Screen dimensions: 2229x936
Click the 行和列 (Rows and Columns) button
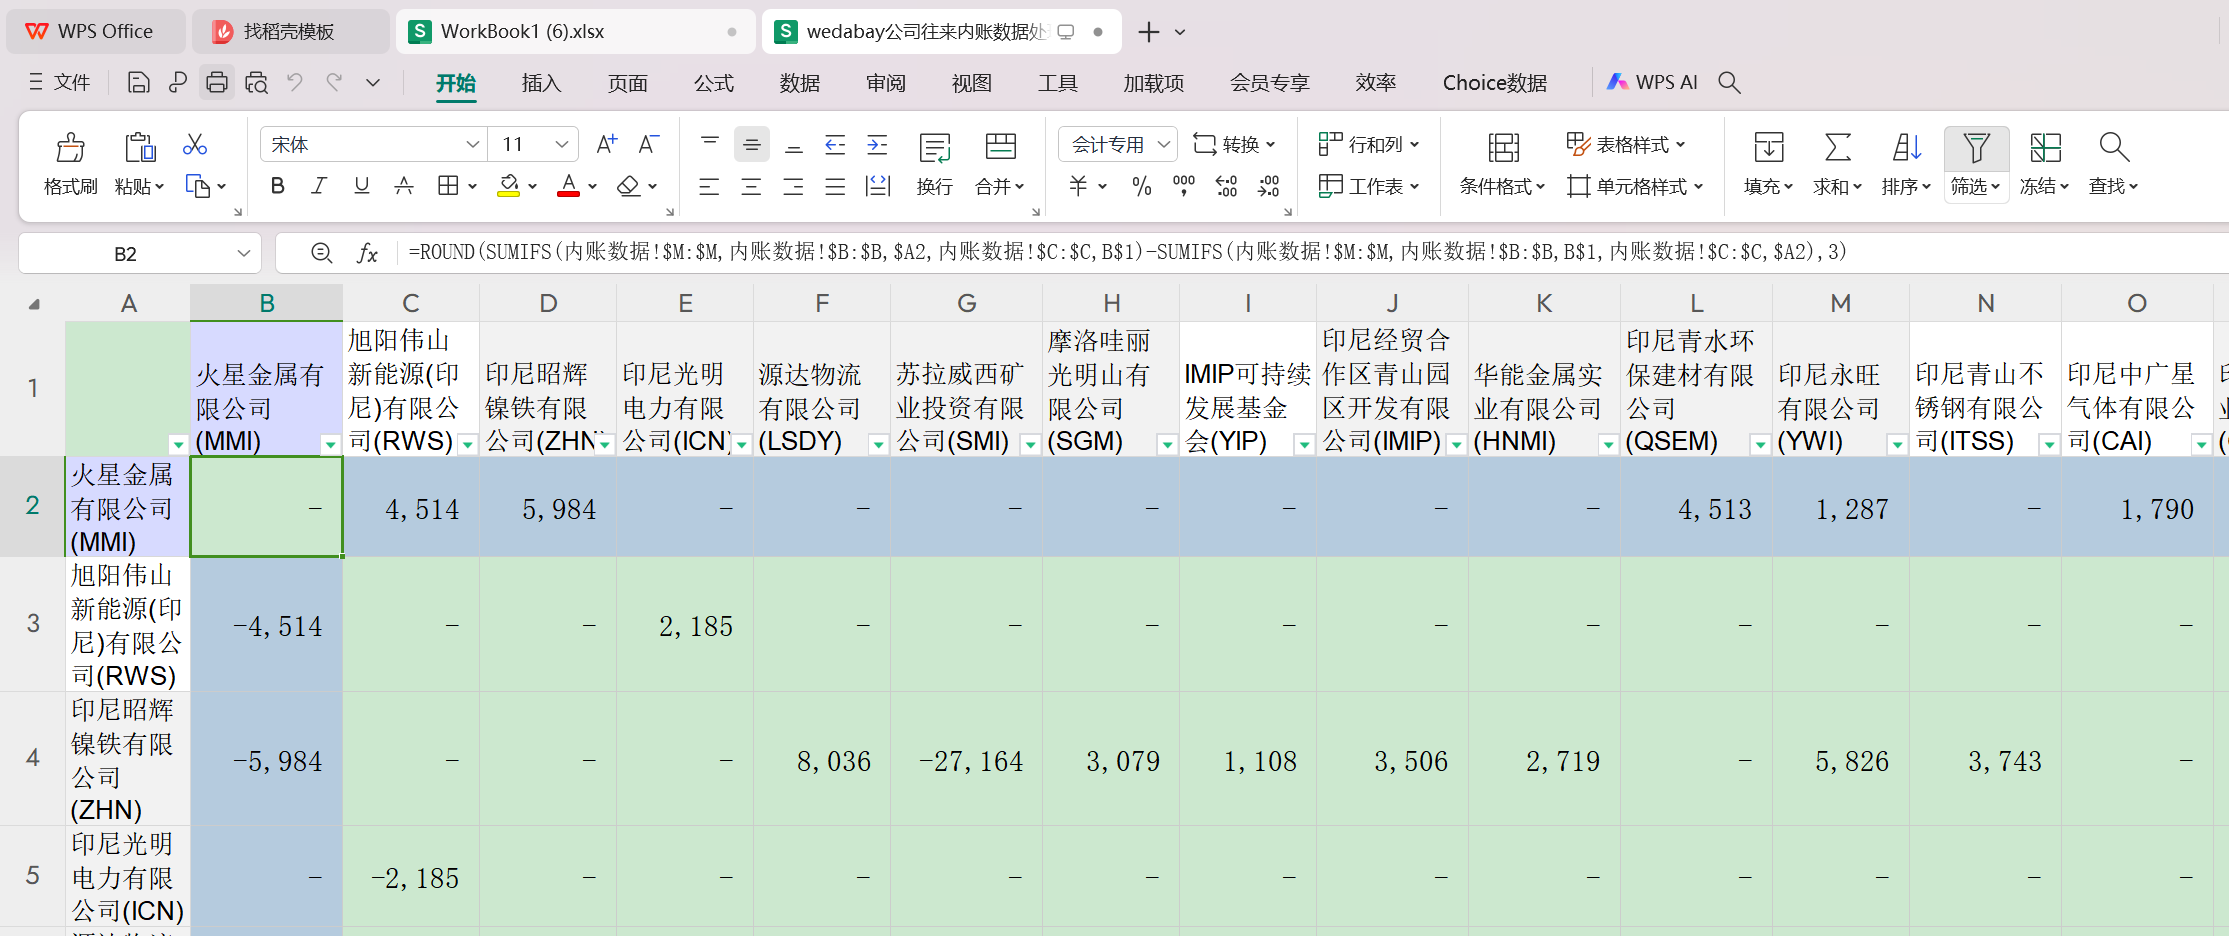pos(1369,145)
